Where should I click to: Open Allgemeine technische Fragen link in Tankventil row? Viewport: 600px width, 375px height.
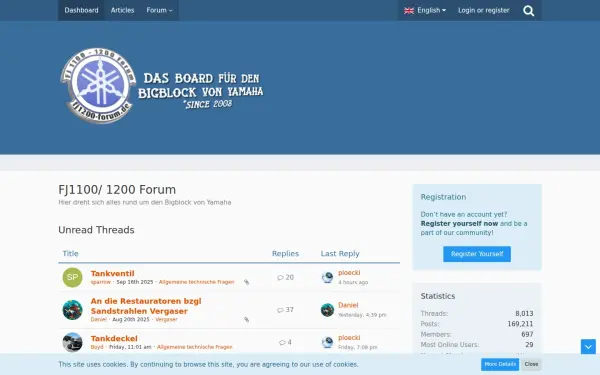pyautogui.click(x=196, y=282)
